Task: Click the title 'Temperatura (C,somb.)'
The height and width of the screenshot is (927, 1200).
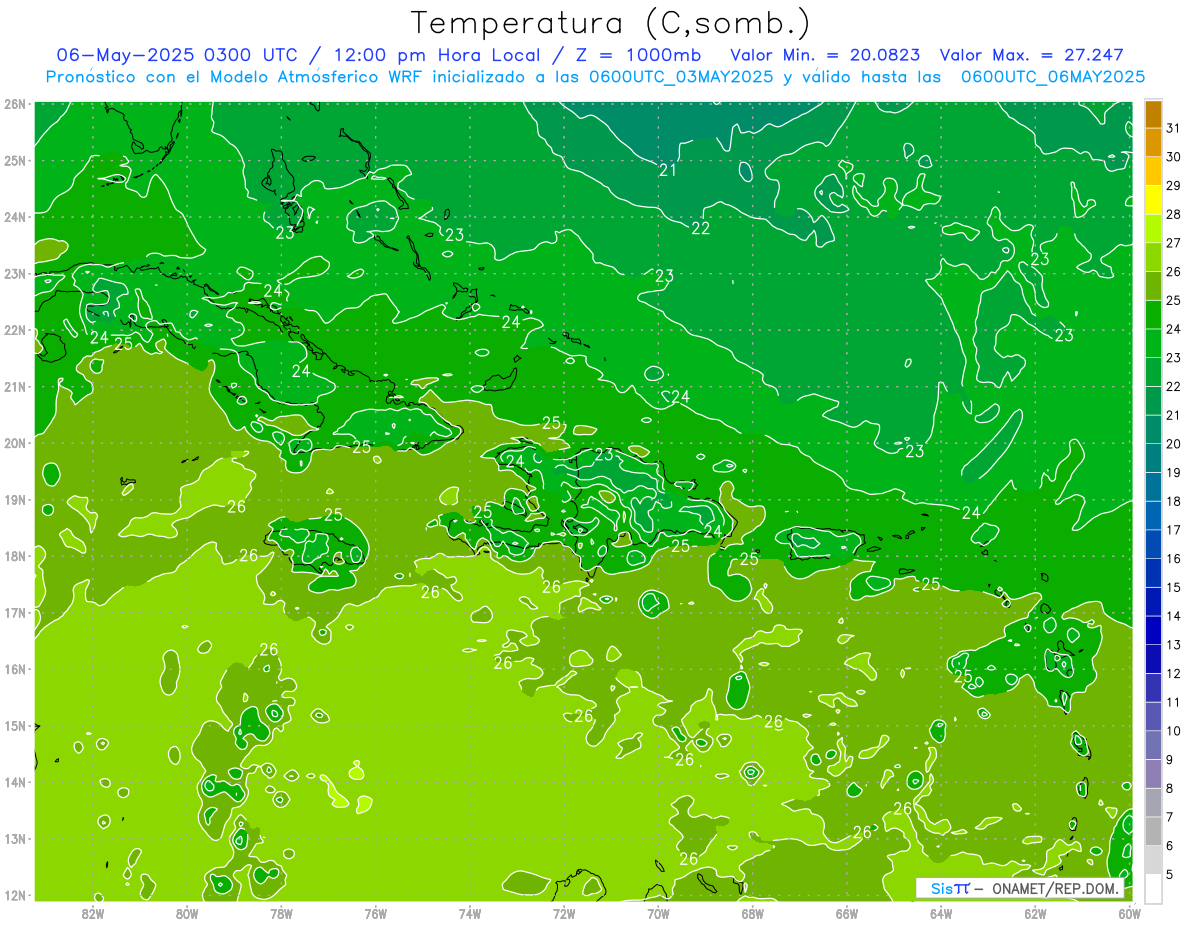Action: 611,24
